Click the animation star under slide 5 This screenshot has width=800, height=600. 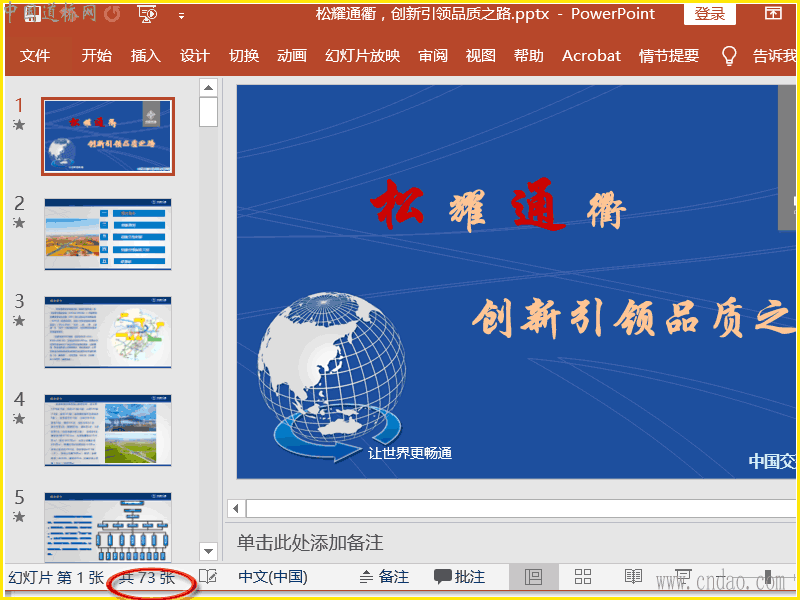click(x=19, y=516)
